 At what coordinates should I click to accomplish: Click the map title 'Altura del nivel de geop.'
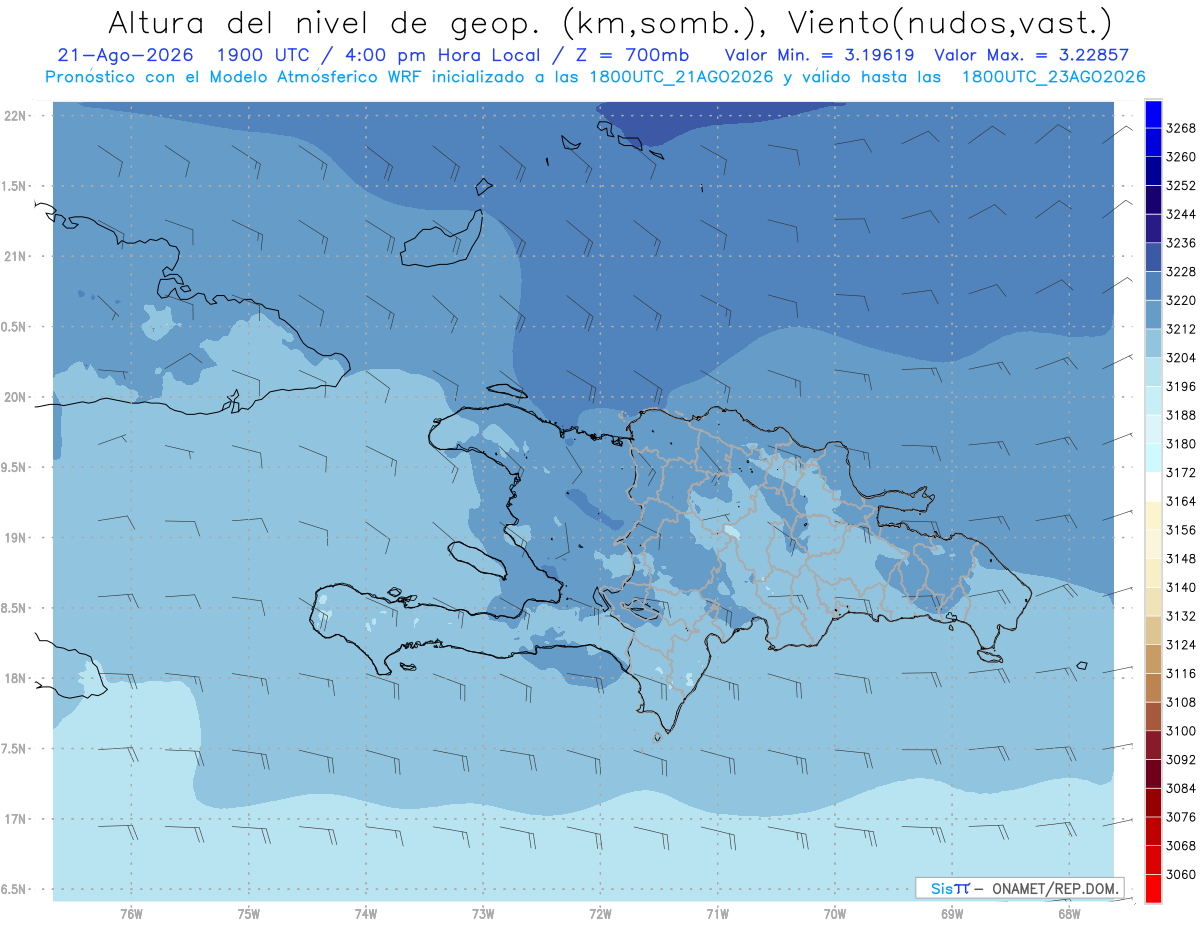pyautogui.click(x=325, y=22)
